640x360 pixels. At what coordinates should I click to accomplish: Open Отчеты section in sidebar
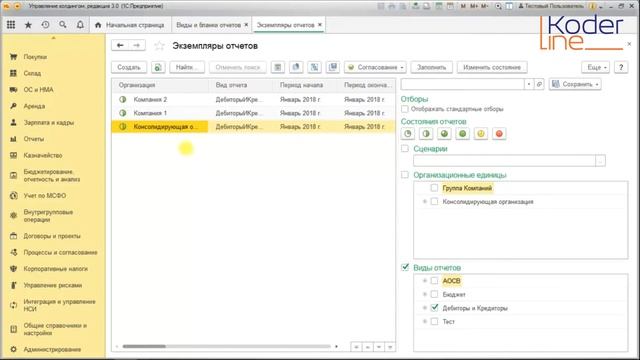pyautogui.click(x=33, y=139)
